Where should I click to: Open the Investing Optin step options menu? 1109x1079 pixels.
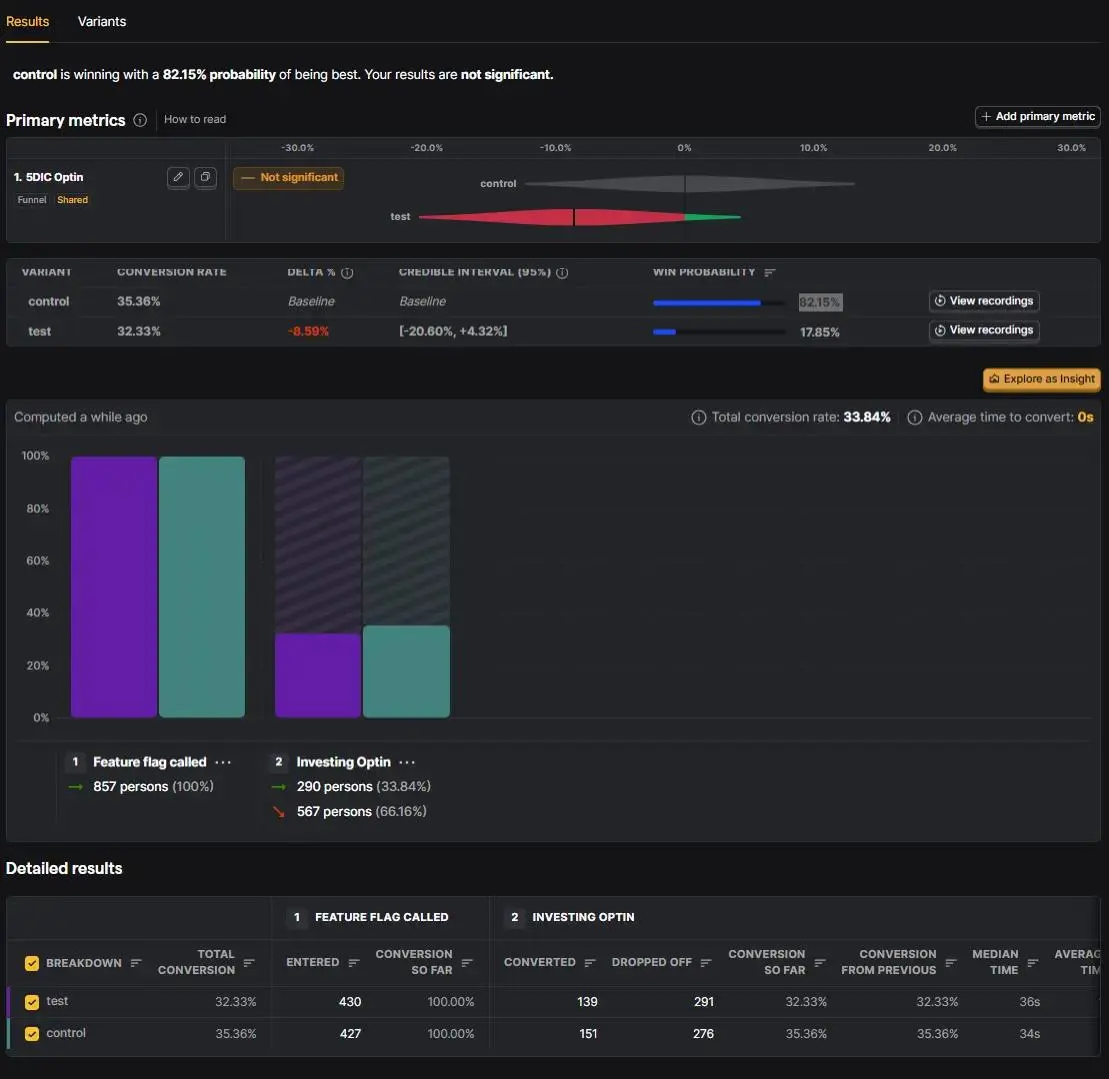click(407, 762)
